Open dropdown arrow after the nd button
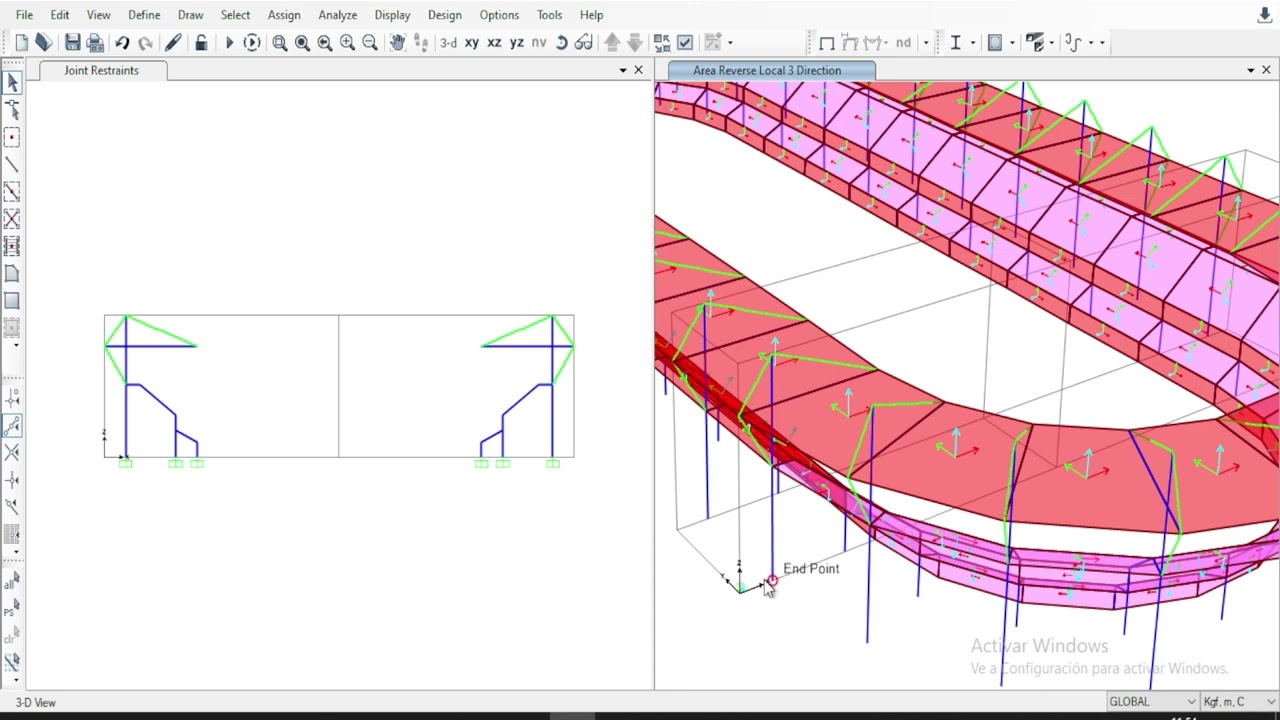The height and width of the screenshot is (720, 1280). click(925, 42)
